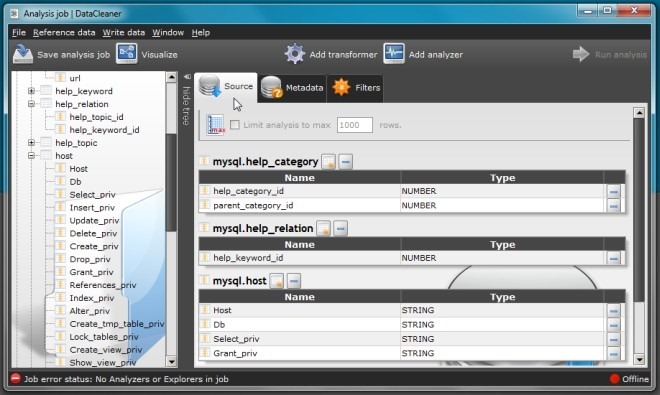This screenshot has width=660, height=395.
Task: Select Create_priv column in the tree
Action: click(94, 246)
